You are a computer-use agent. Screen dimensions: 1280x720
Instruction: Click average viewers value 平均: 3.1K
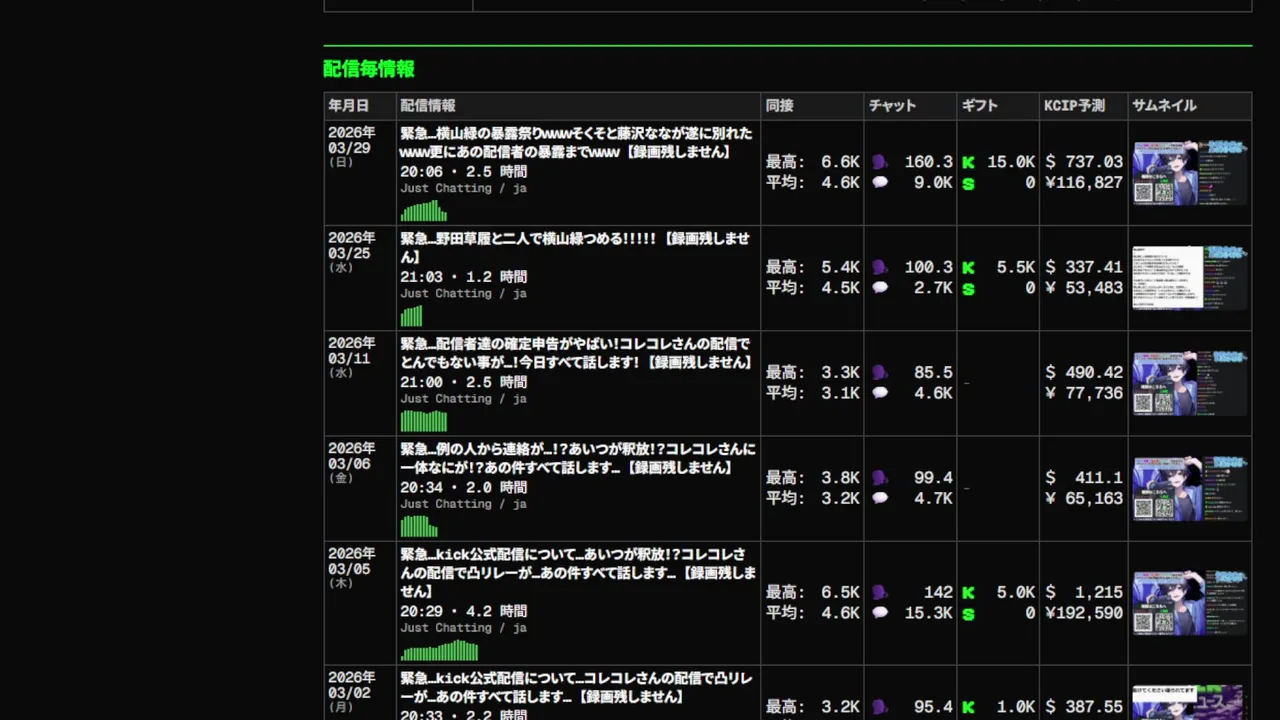click(x=813, y=393)
